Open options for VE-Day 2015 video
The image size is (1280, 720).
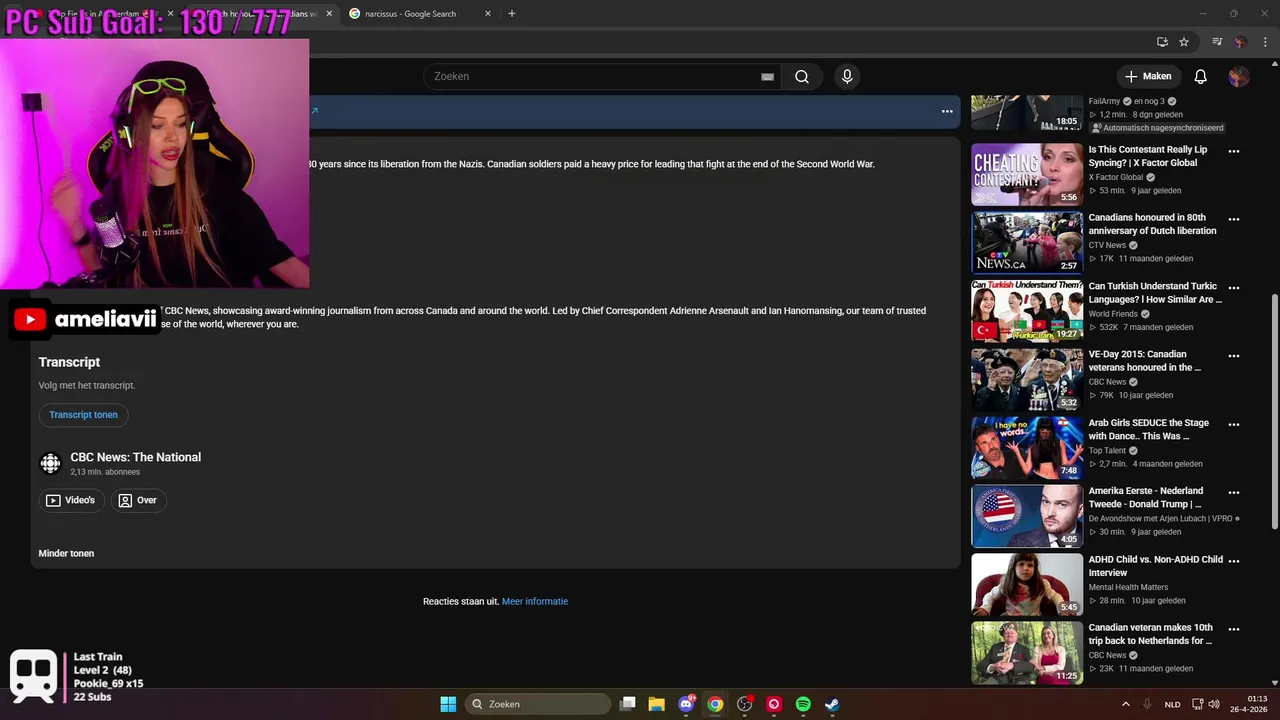tap(1234, 355)
